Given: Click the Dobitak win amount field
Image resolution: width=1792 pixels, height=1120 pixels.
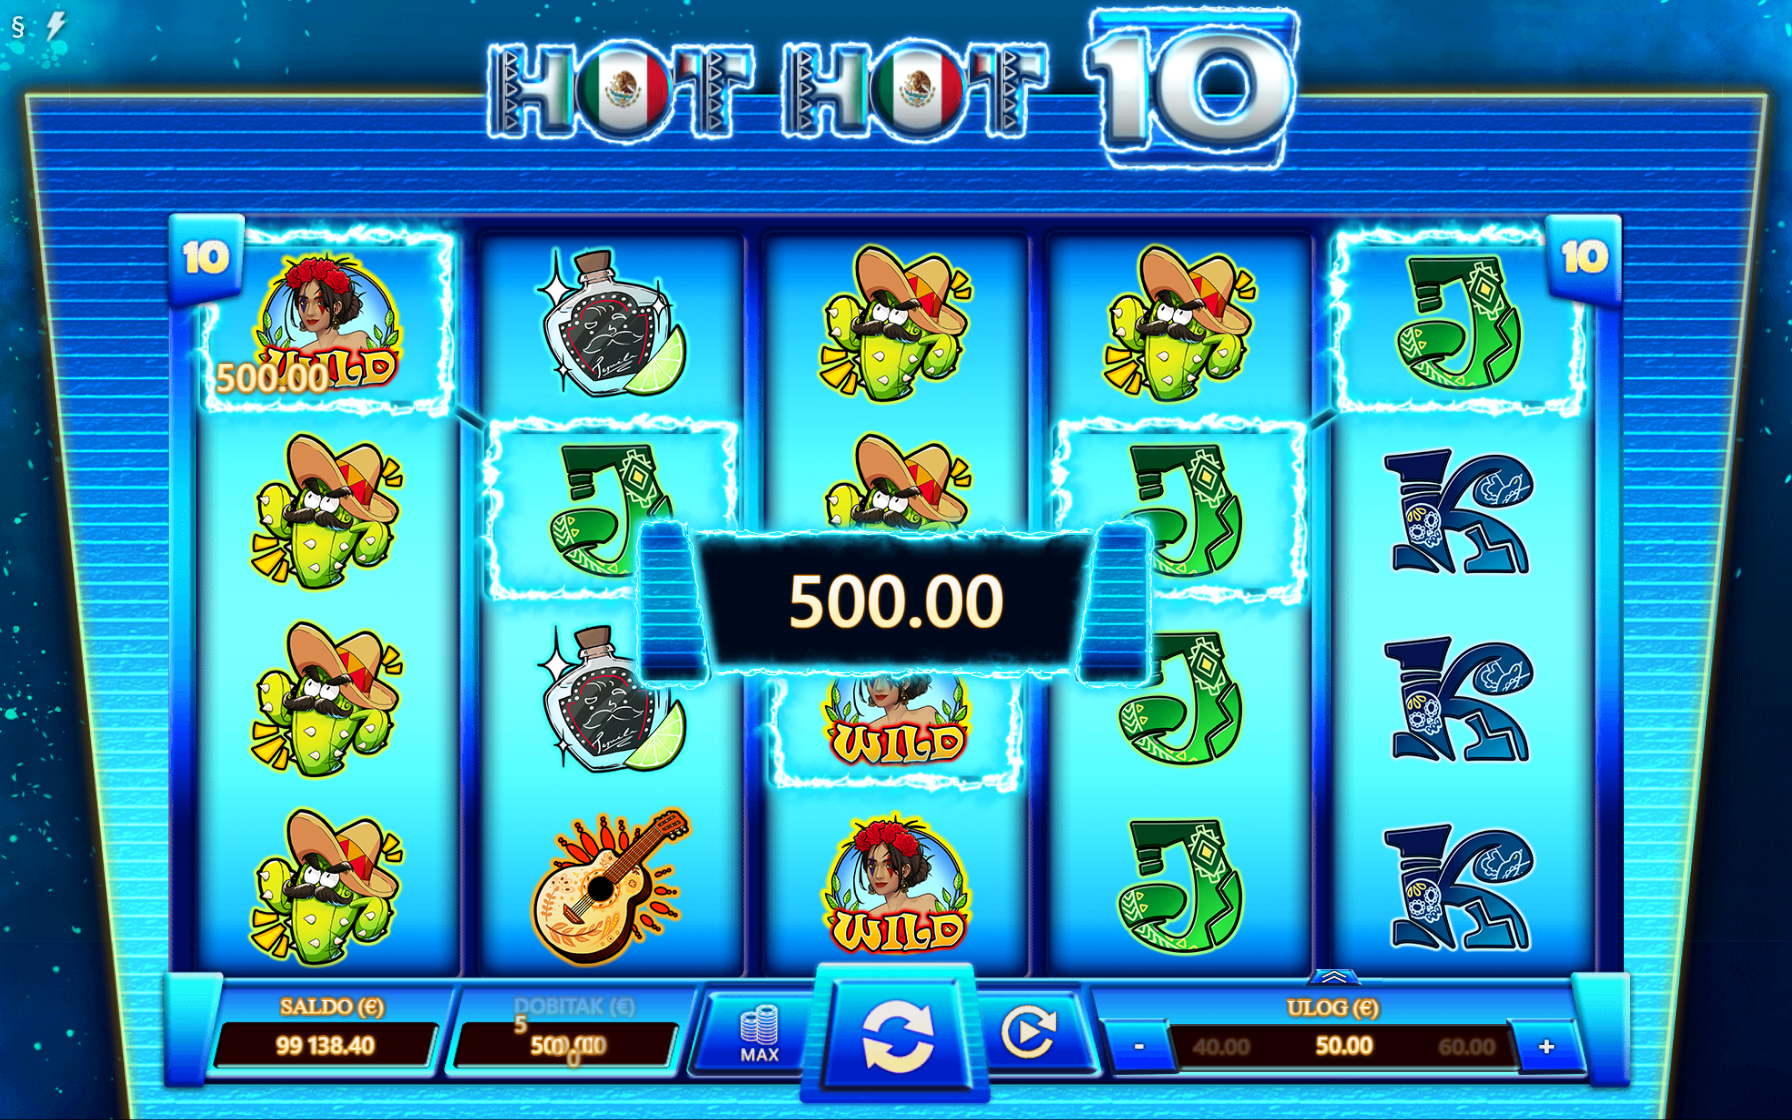Looking at the screenshot, I should coord(567,1045).
